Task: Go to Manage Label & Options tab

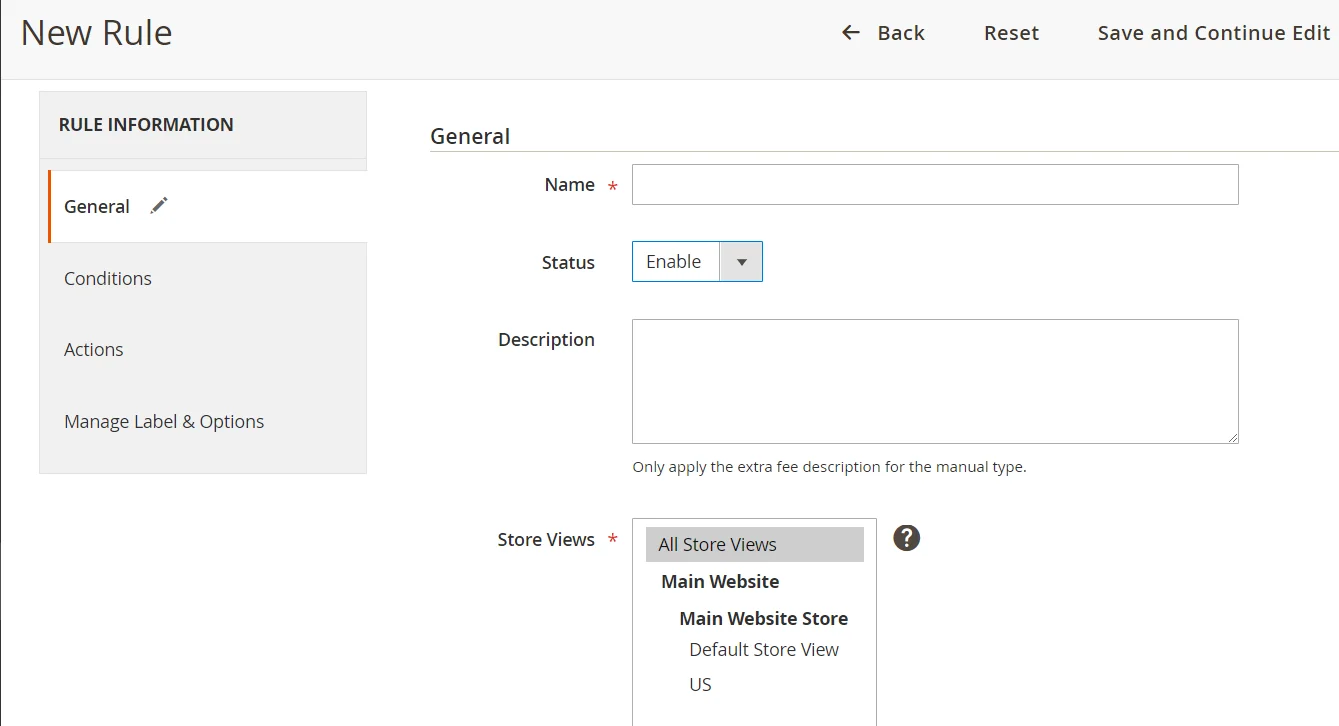Action: pos(164,422)
